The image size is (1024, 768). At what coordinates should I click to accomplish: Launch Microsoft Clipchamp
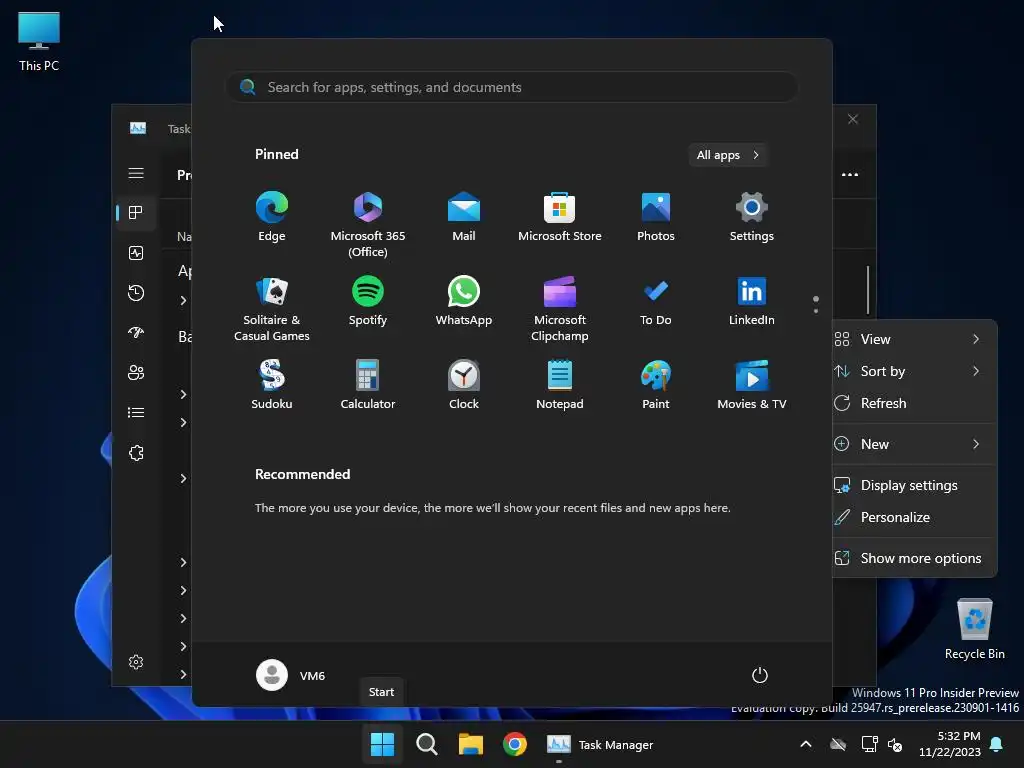tap(560, 308)
